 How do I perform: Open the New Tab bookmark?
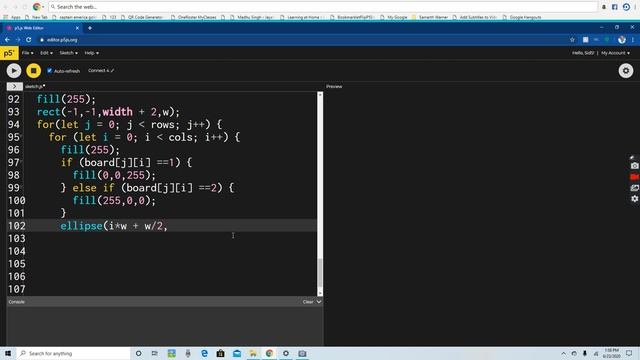point(36,17)
